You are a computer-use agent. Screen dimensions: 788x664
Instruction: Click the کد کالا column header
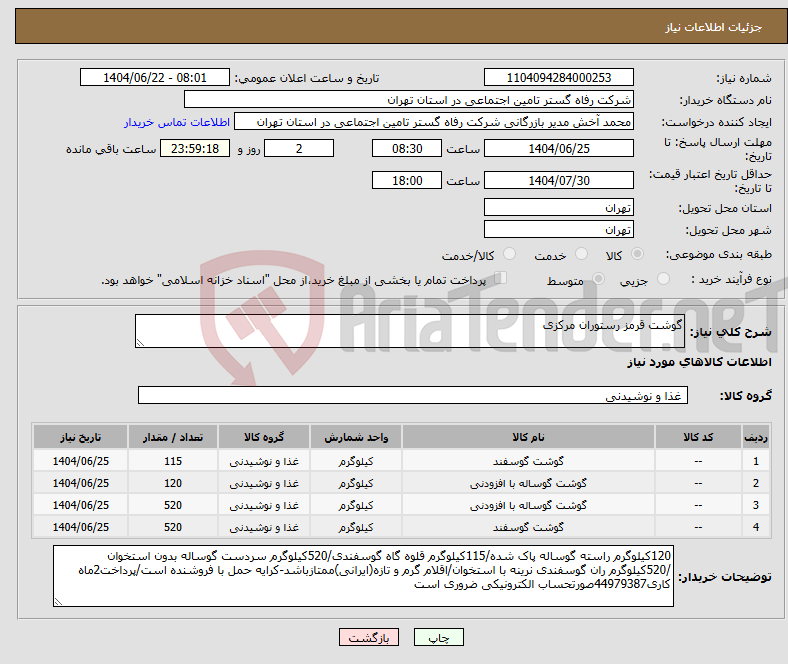pyautogui.click(x=698, y=437)
